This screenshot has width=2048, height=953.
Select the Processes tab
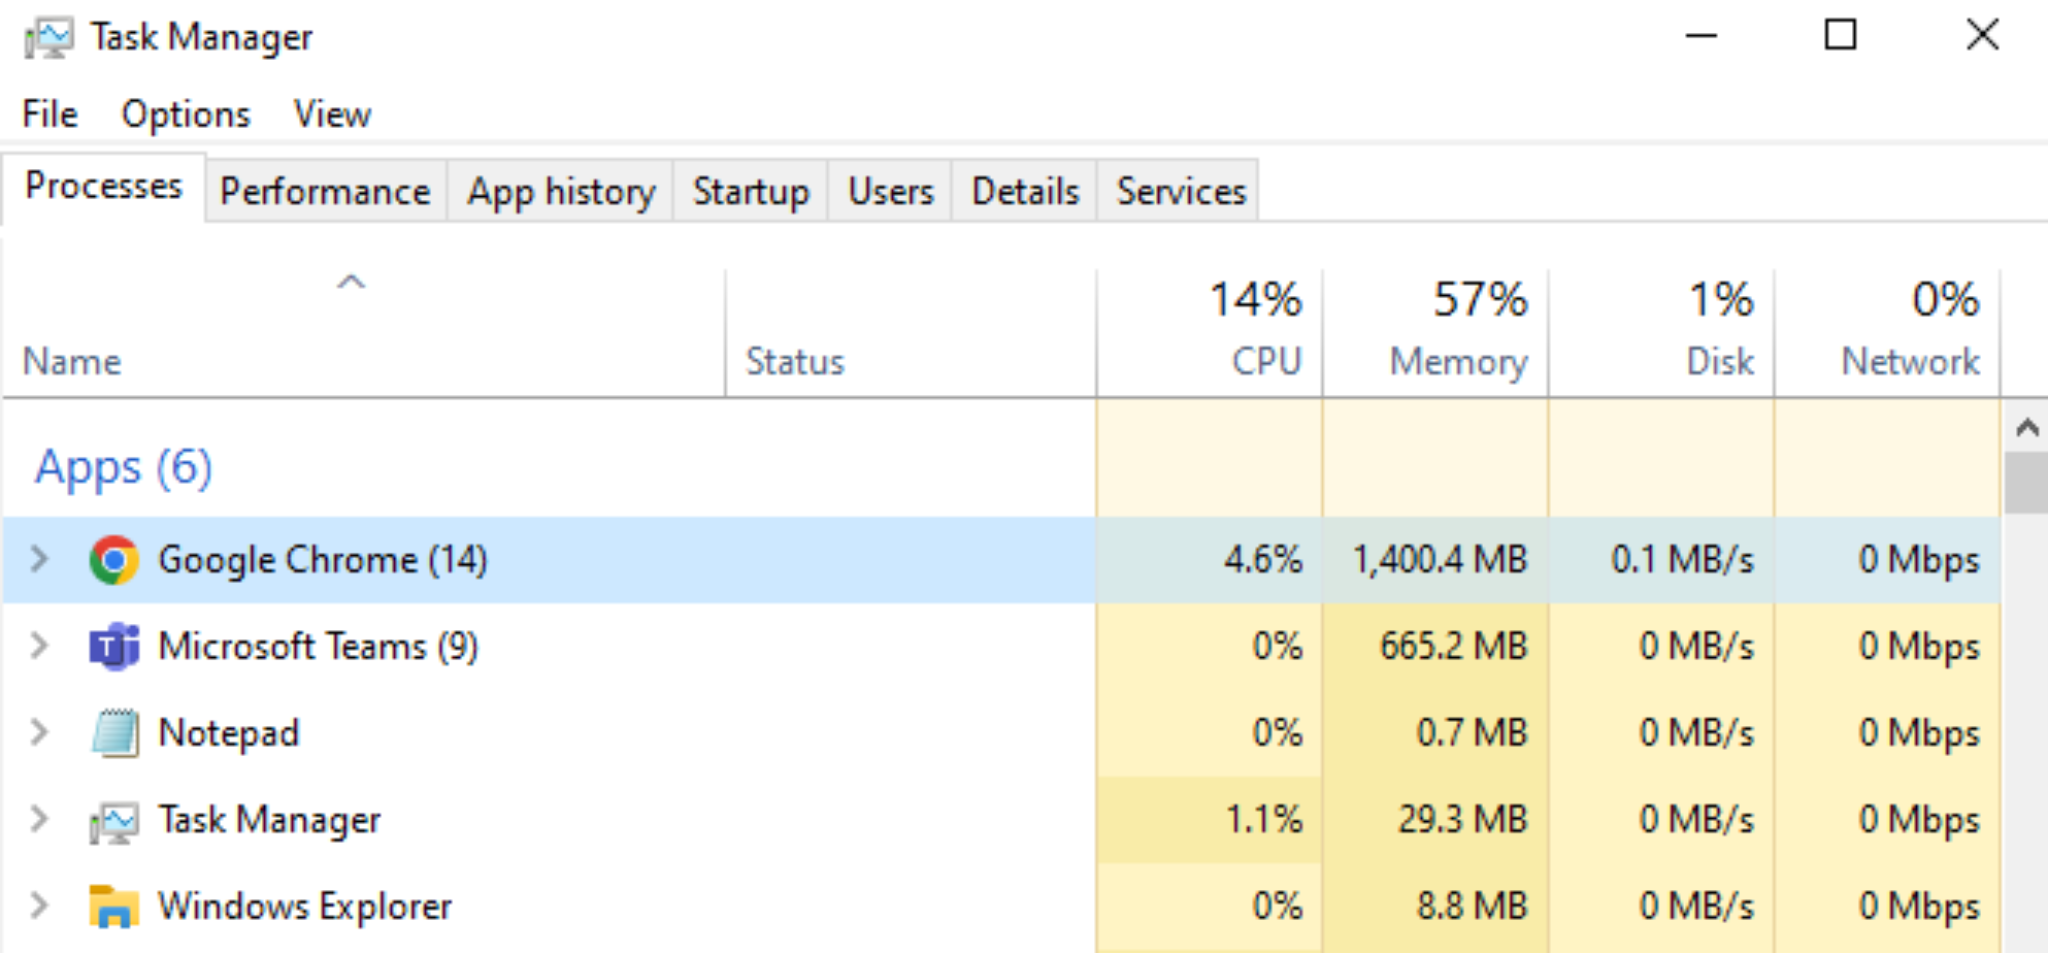104,186
